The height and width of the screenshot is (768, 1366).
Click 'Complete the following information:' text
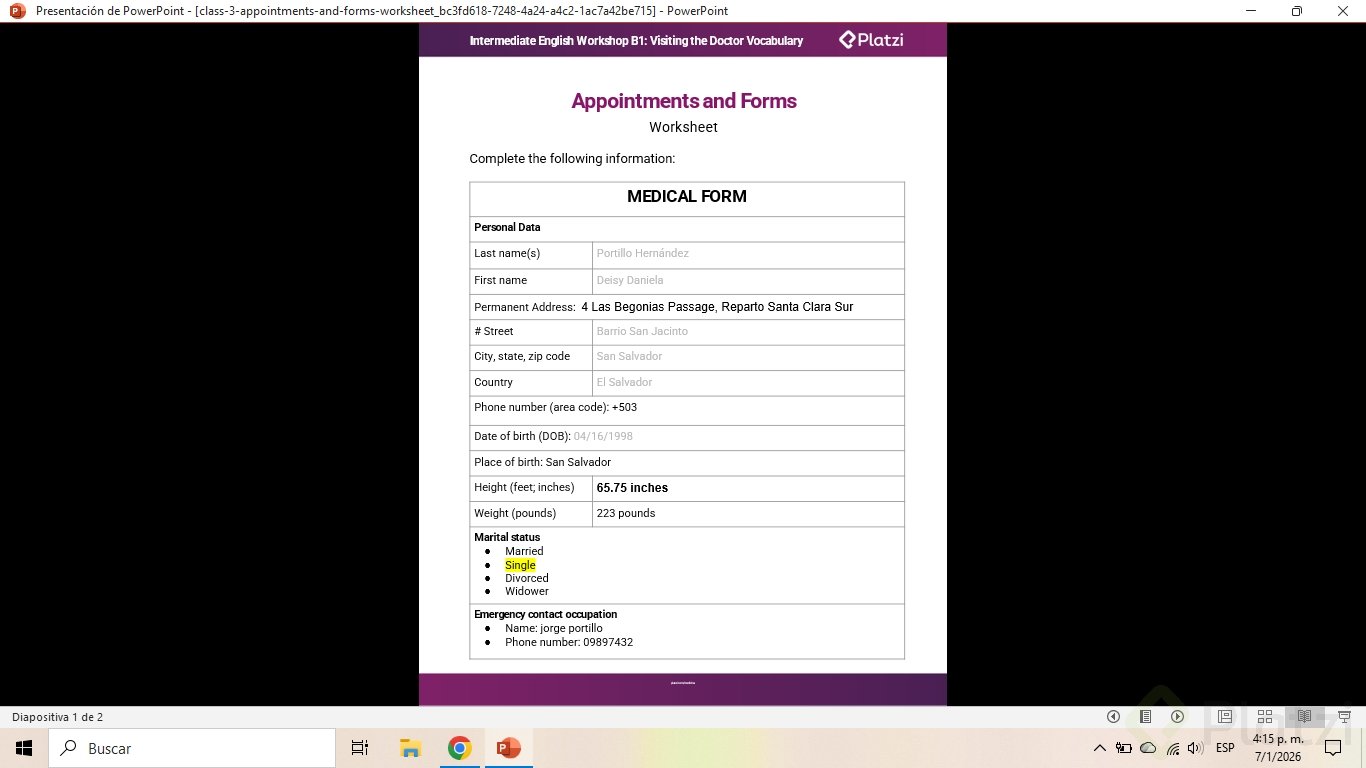pos(572,159)
